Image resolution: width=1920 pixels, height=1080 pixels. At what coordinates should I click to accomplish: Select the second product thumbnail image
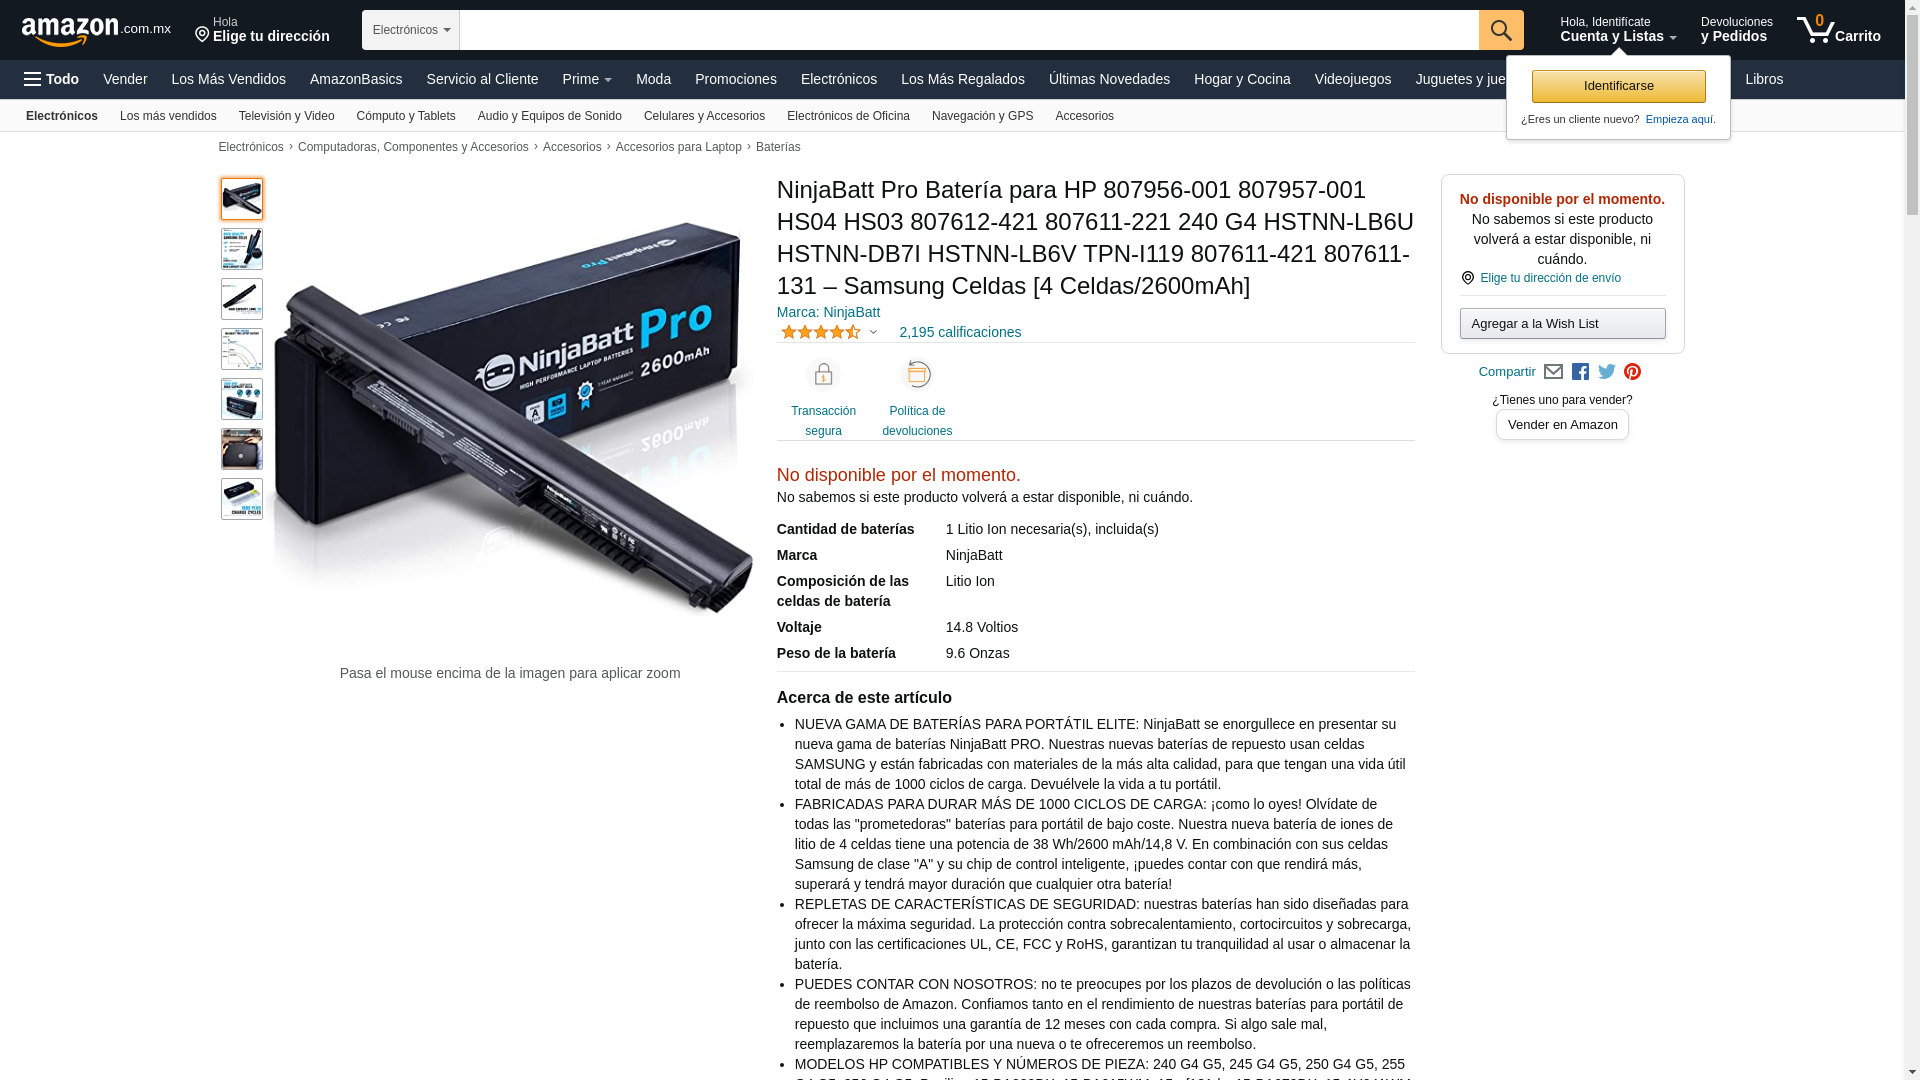tap(242, 249)
